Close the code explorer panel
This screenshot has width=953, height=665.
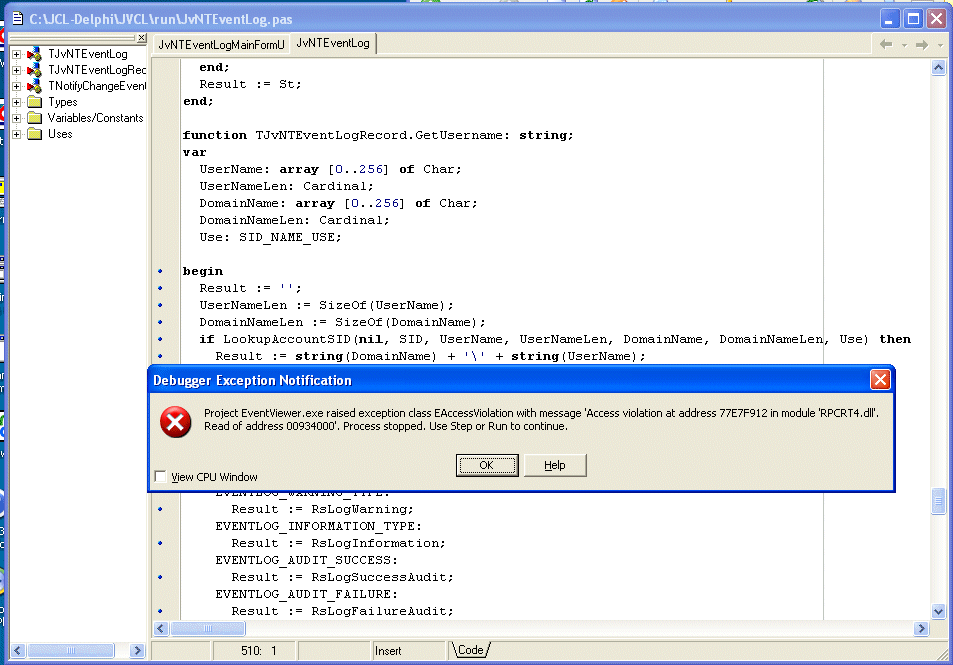coord(142,39)
